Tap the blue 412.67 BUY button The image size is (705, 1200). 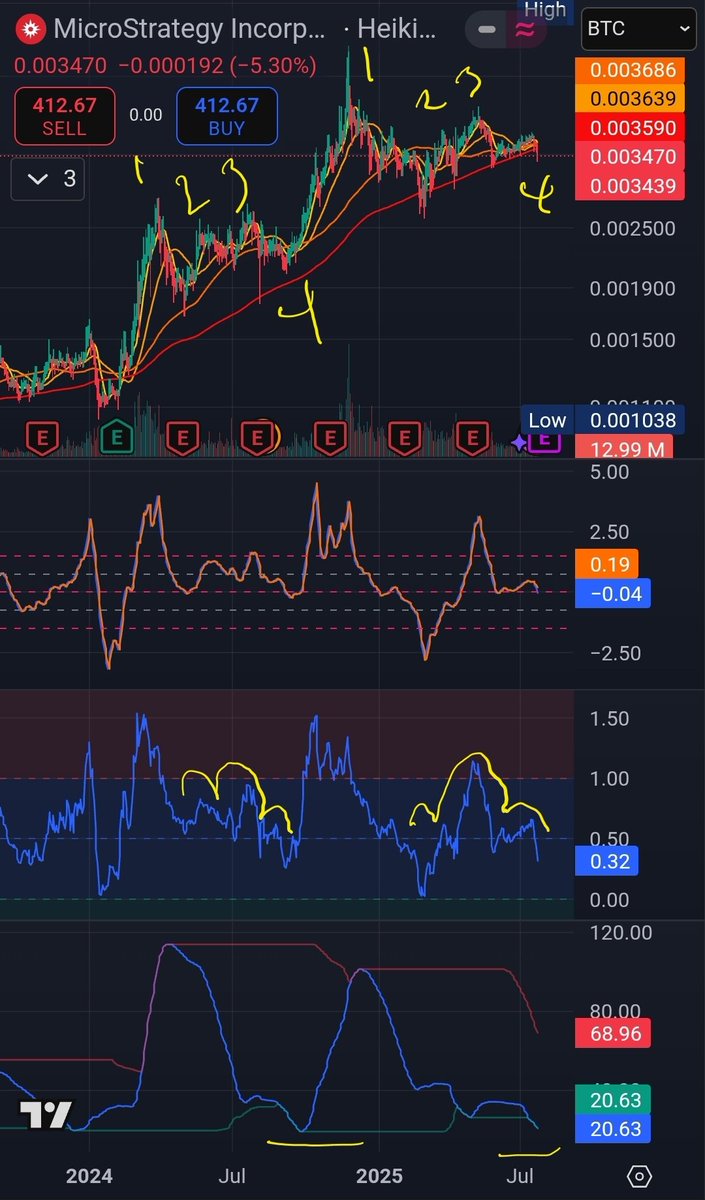(226, 117)
